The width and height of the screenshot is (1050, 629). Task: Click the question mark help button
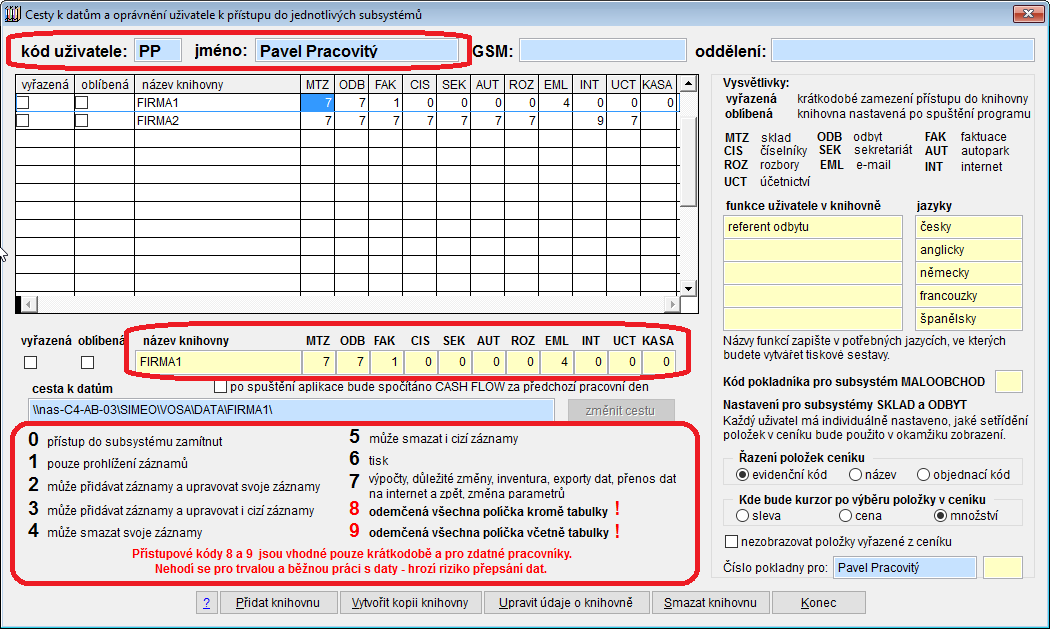[206, 603]
